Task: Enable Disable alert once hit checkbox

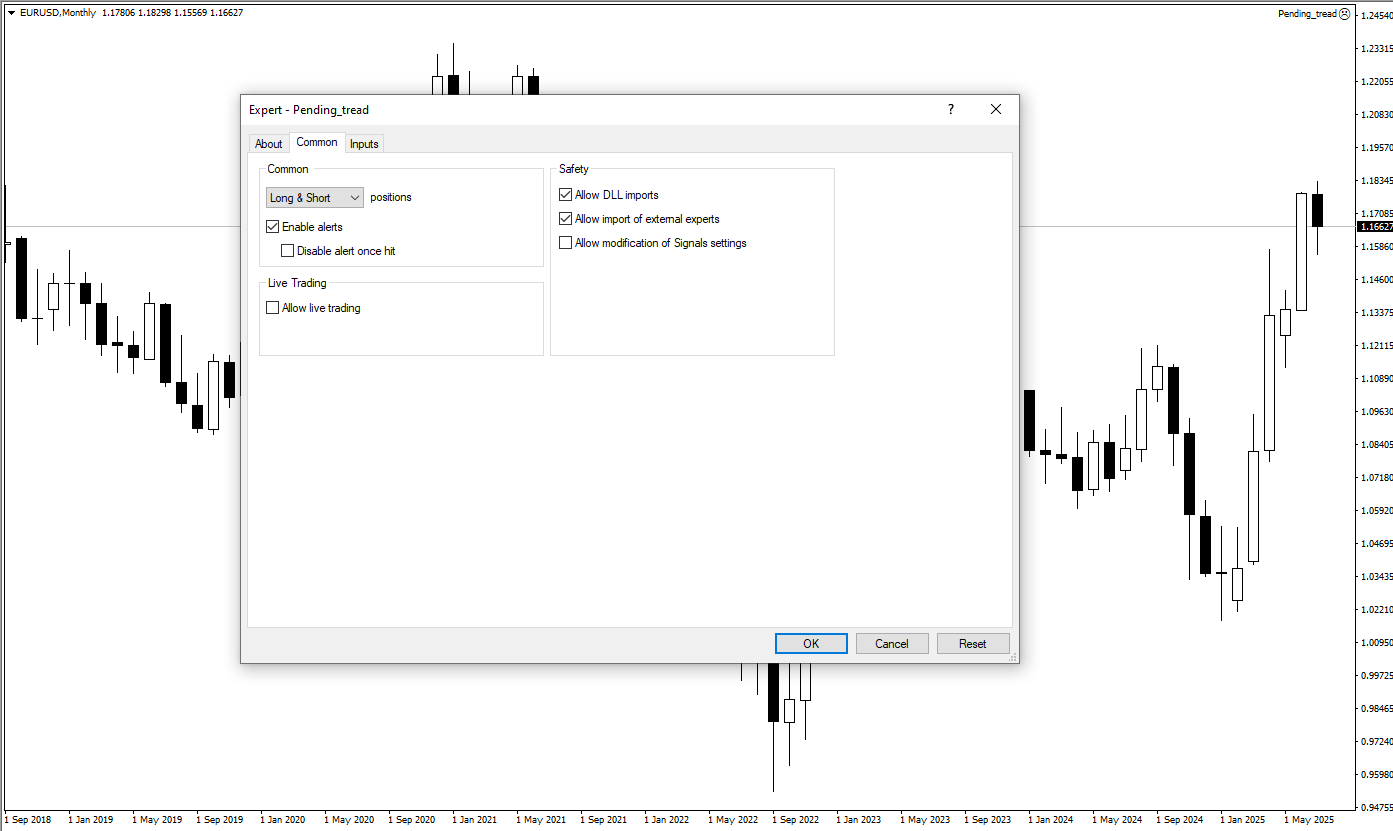Action: click(288, 251)
